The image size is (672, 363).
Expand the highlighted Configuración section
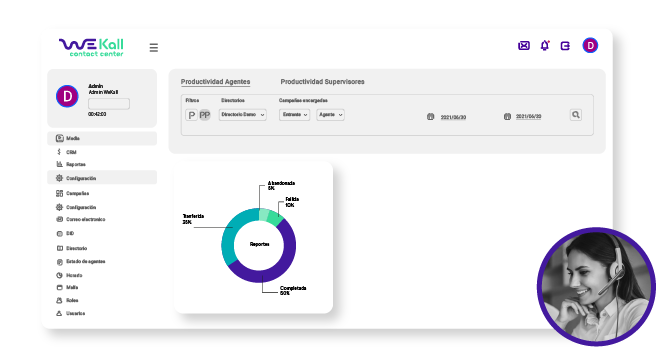102,178
